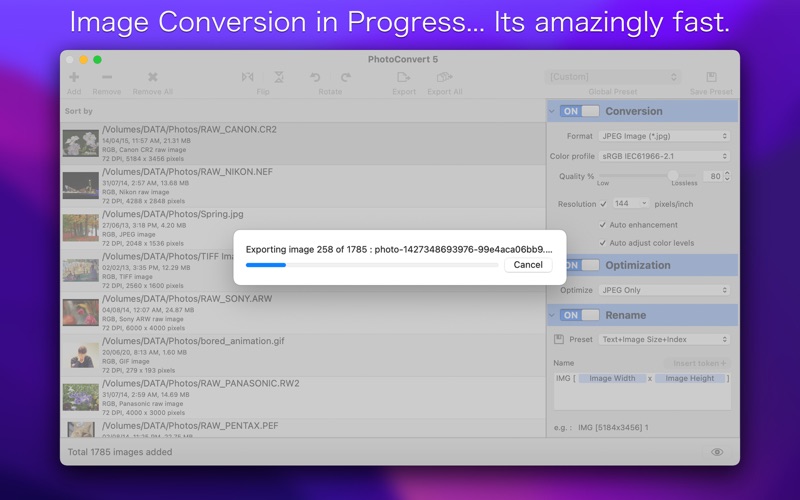Viewport: 800px width, 500px height.
Task: Click the yellow minimize window button
Action: (x=84, y=60)
